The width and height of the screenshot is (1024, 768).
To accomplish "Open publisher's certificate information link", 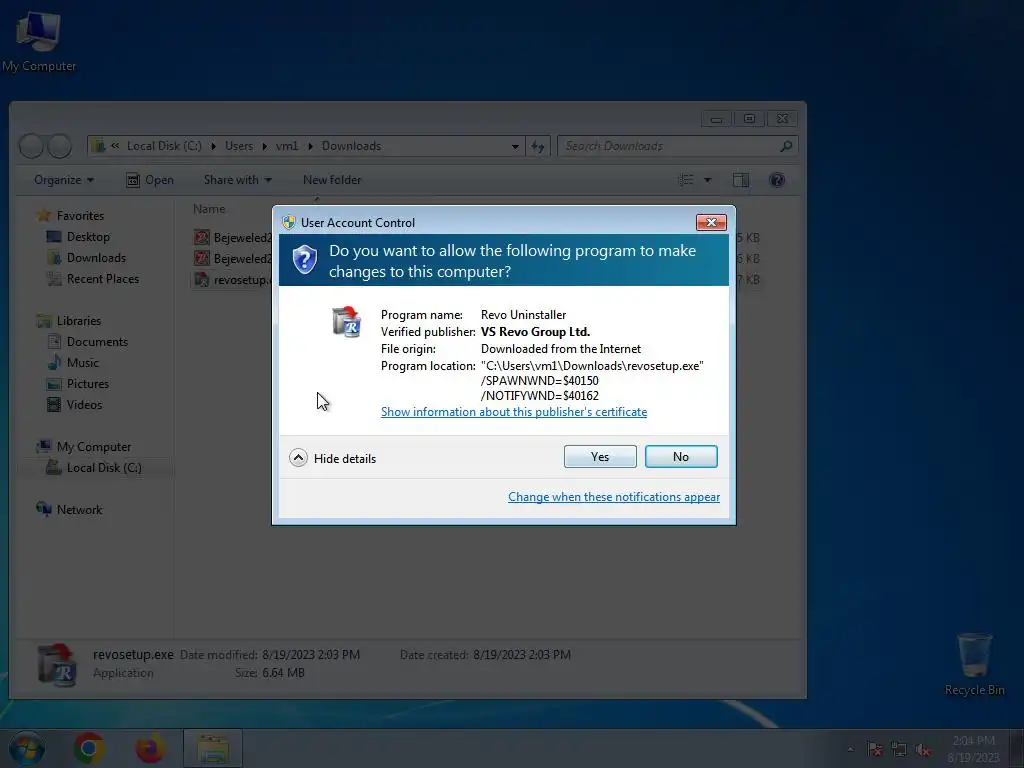I will 513,412.
